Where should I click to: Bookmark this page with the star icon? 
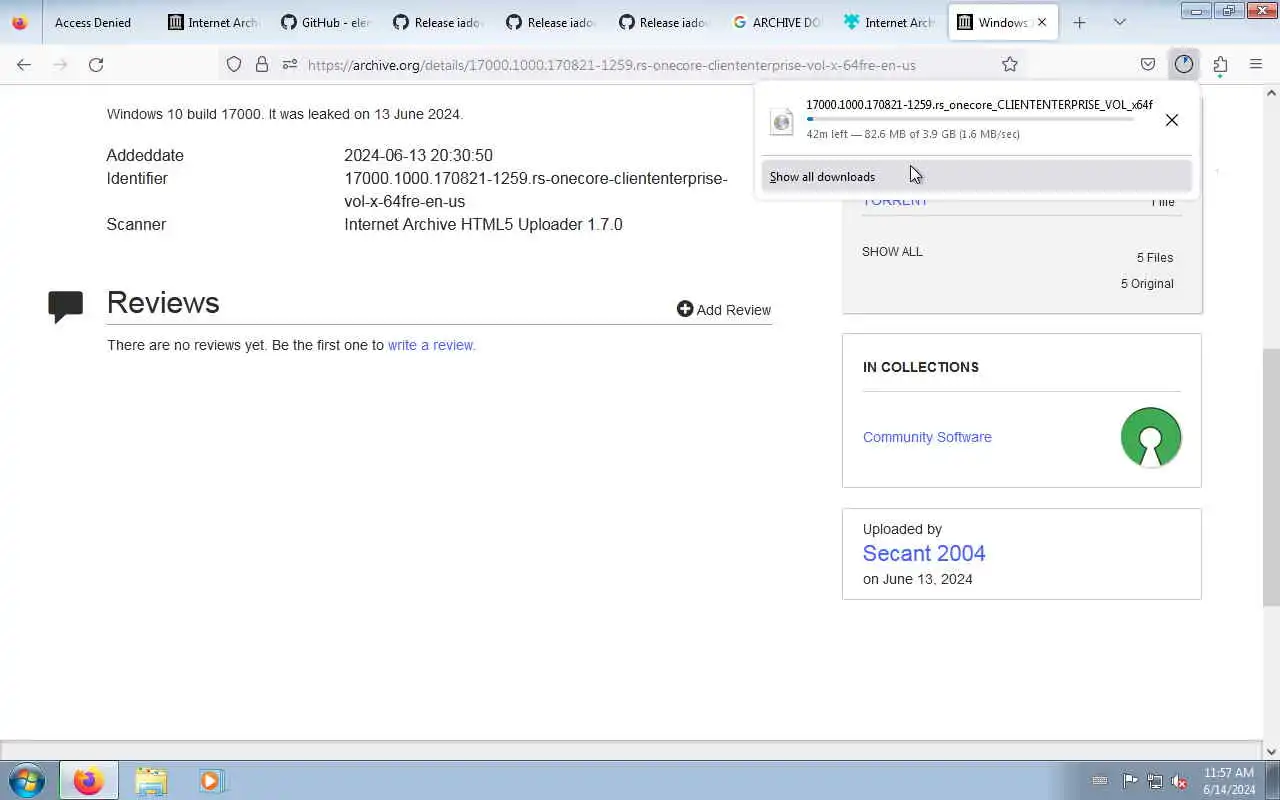pos(1010,65)
